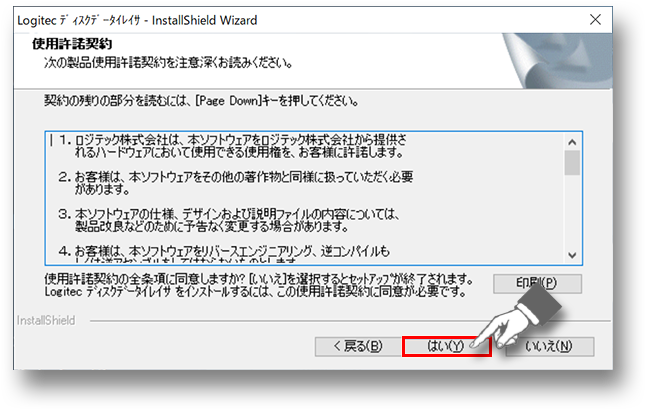647x411 pixels.
Task: Click the はい(Y) button to accept
Action: 447,346
